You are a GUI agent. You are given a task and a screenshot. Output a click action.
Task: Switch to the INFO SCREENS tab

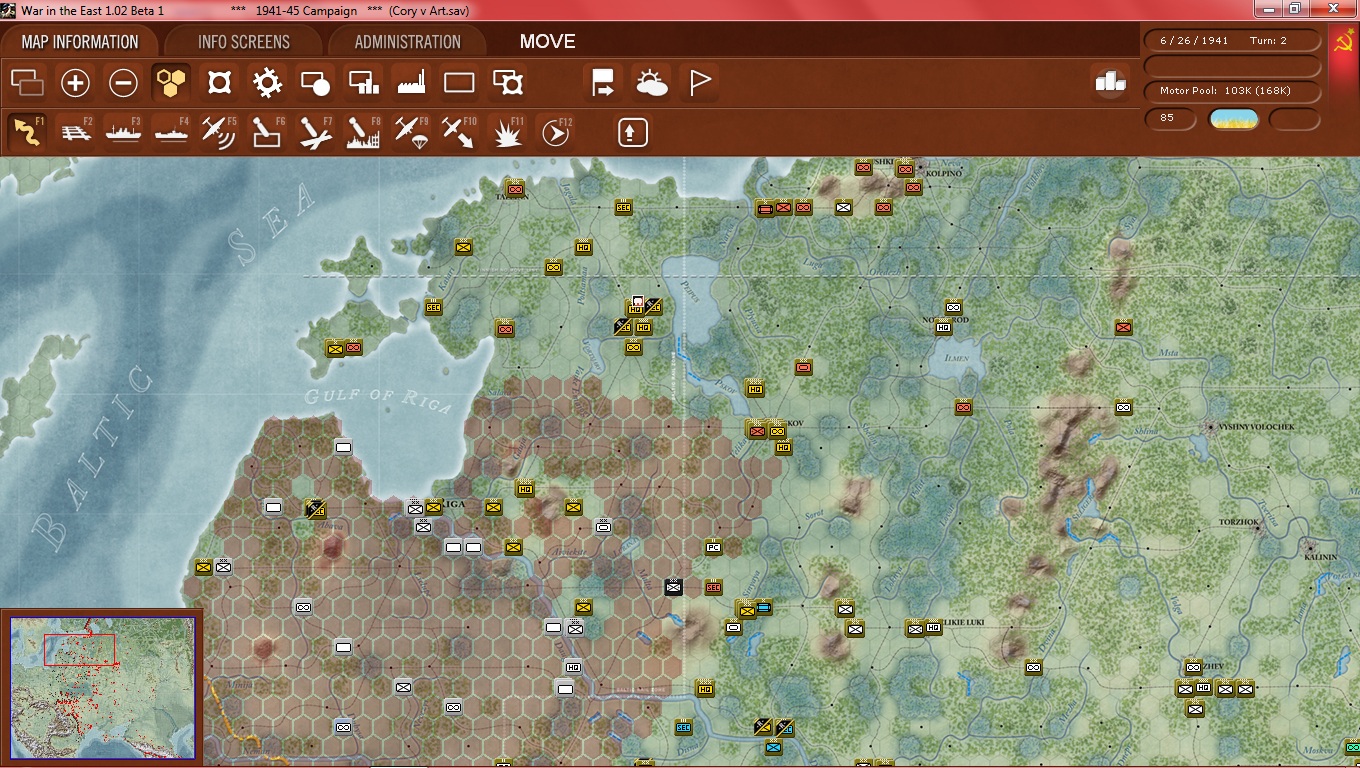point(244,42)
